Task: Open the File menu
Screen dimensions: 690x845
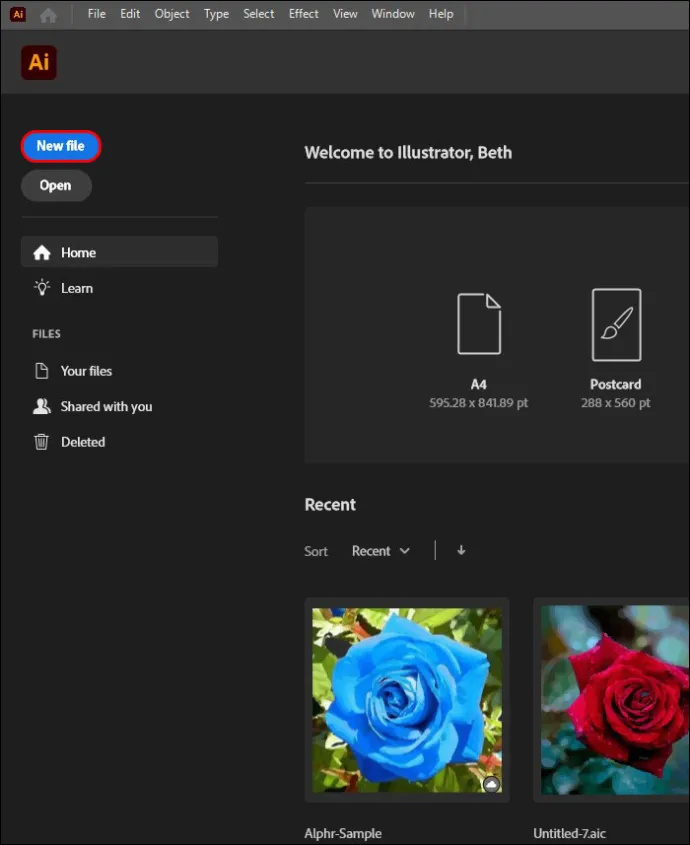Action: [96, 14]
